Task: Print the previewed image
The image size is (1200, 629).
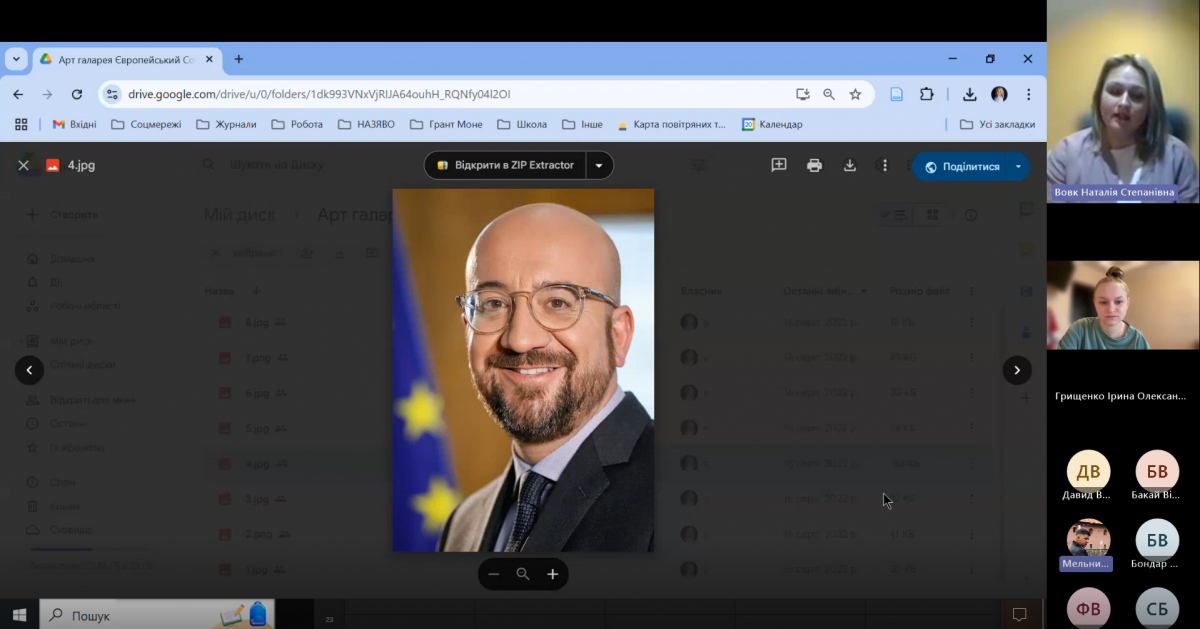Action: click(814, 166)
